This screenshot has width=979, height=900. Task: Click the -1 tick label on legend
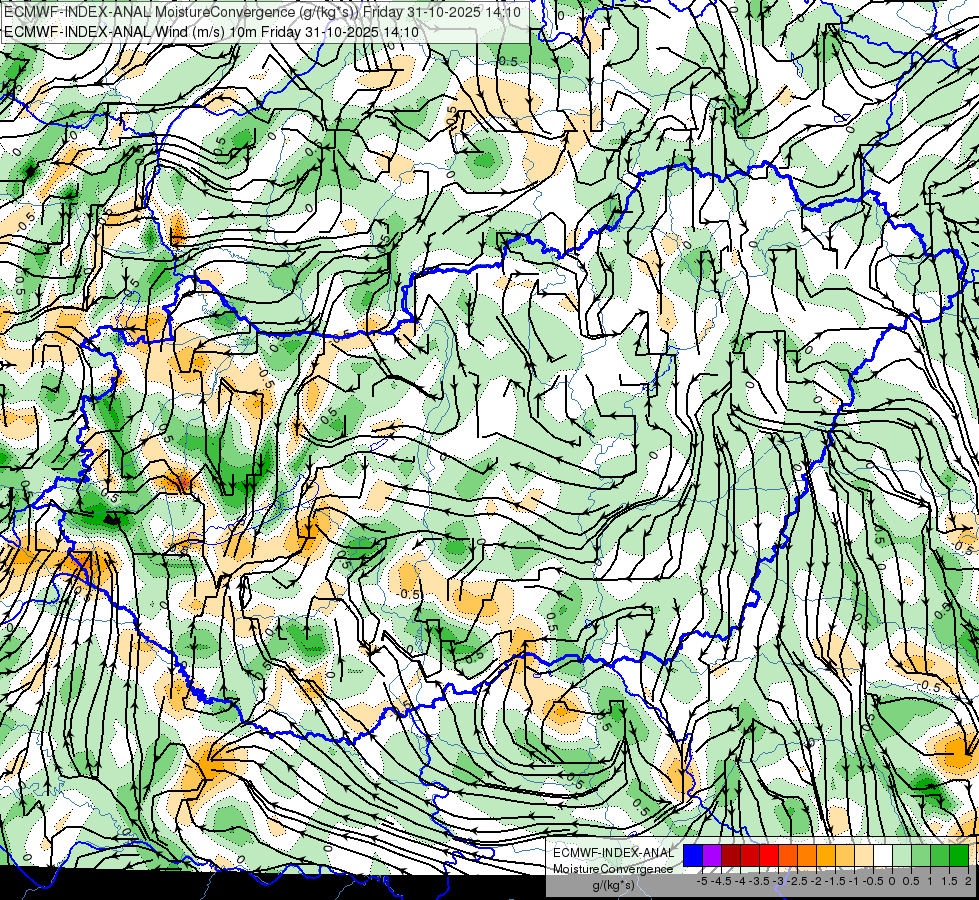[854, 881]
